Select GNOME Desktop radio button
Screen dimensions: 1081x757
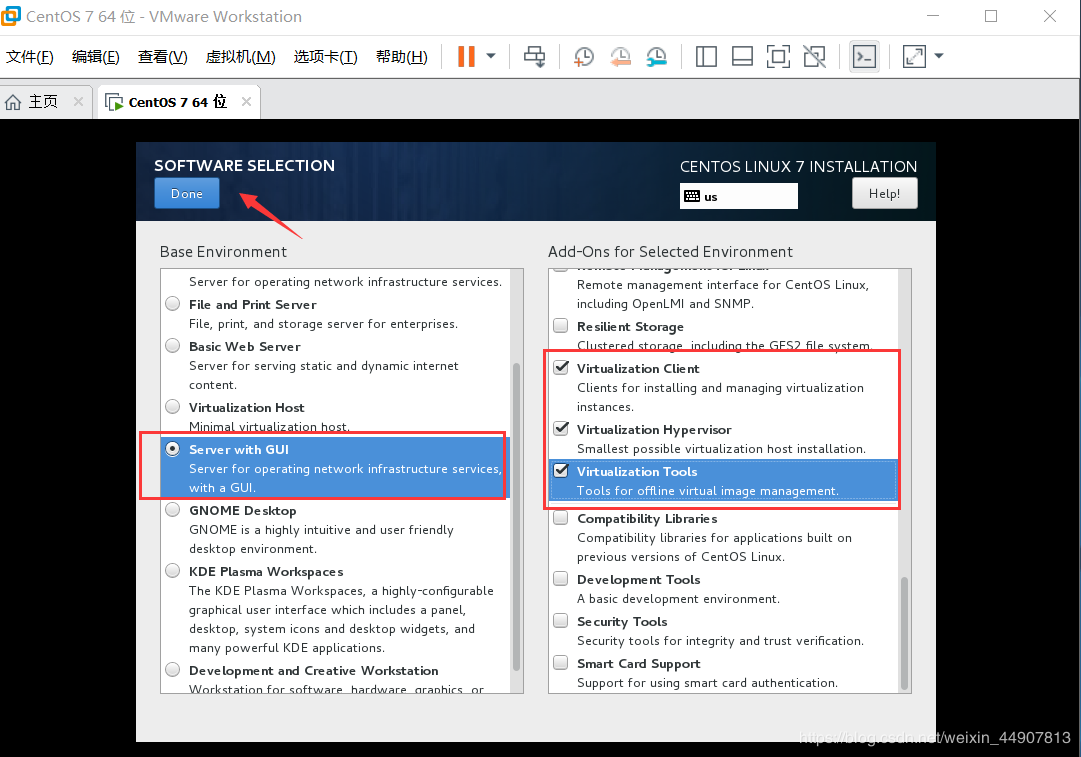click(172, 510)
